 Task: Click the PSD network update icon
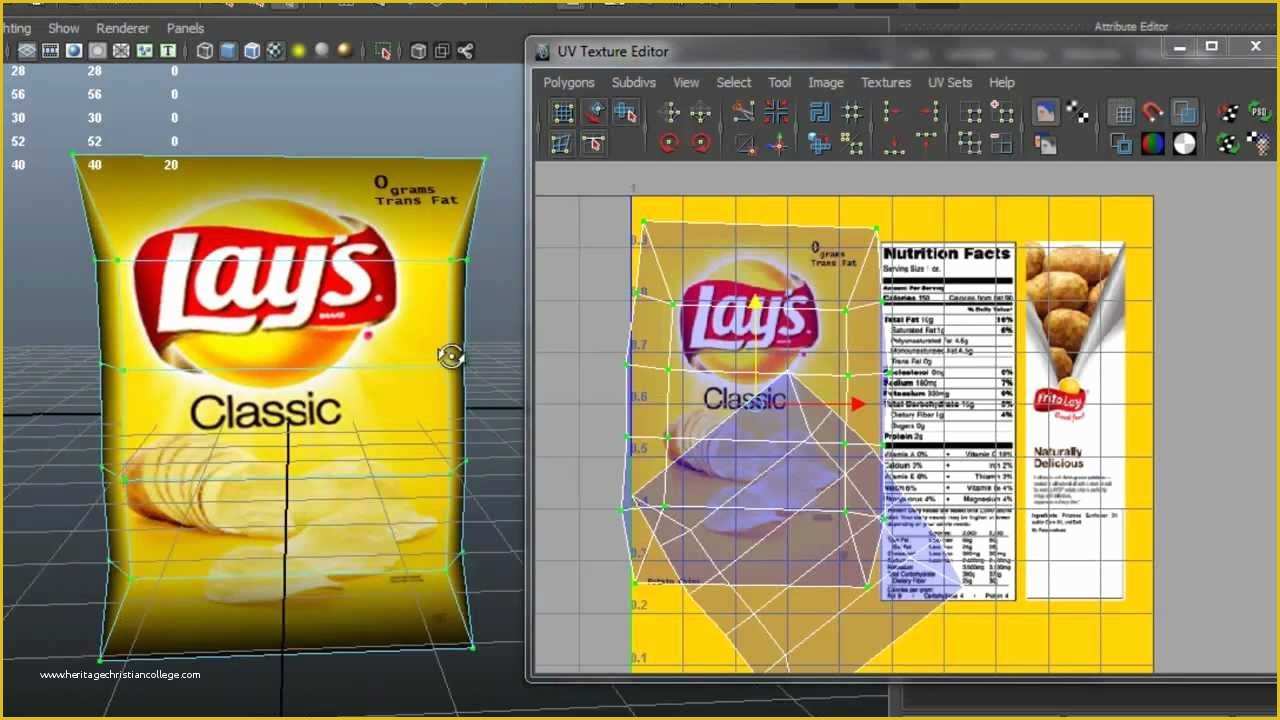point(1260,112)
